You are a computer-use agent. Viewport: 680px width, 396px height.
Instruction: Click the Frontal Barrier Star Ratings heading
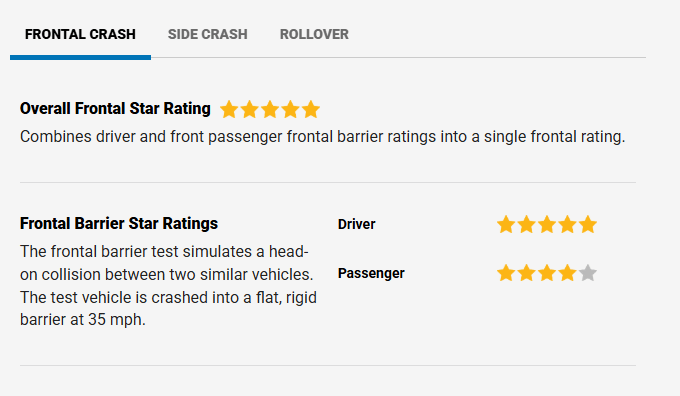click(x=119, y=223)
